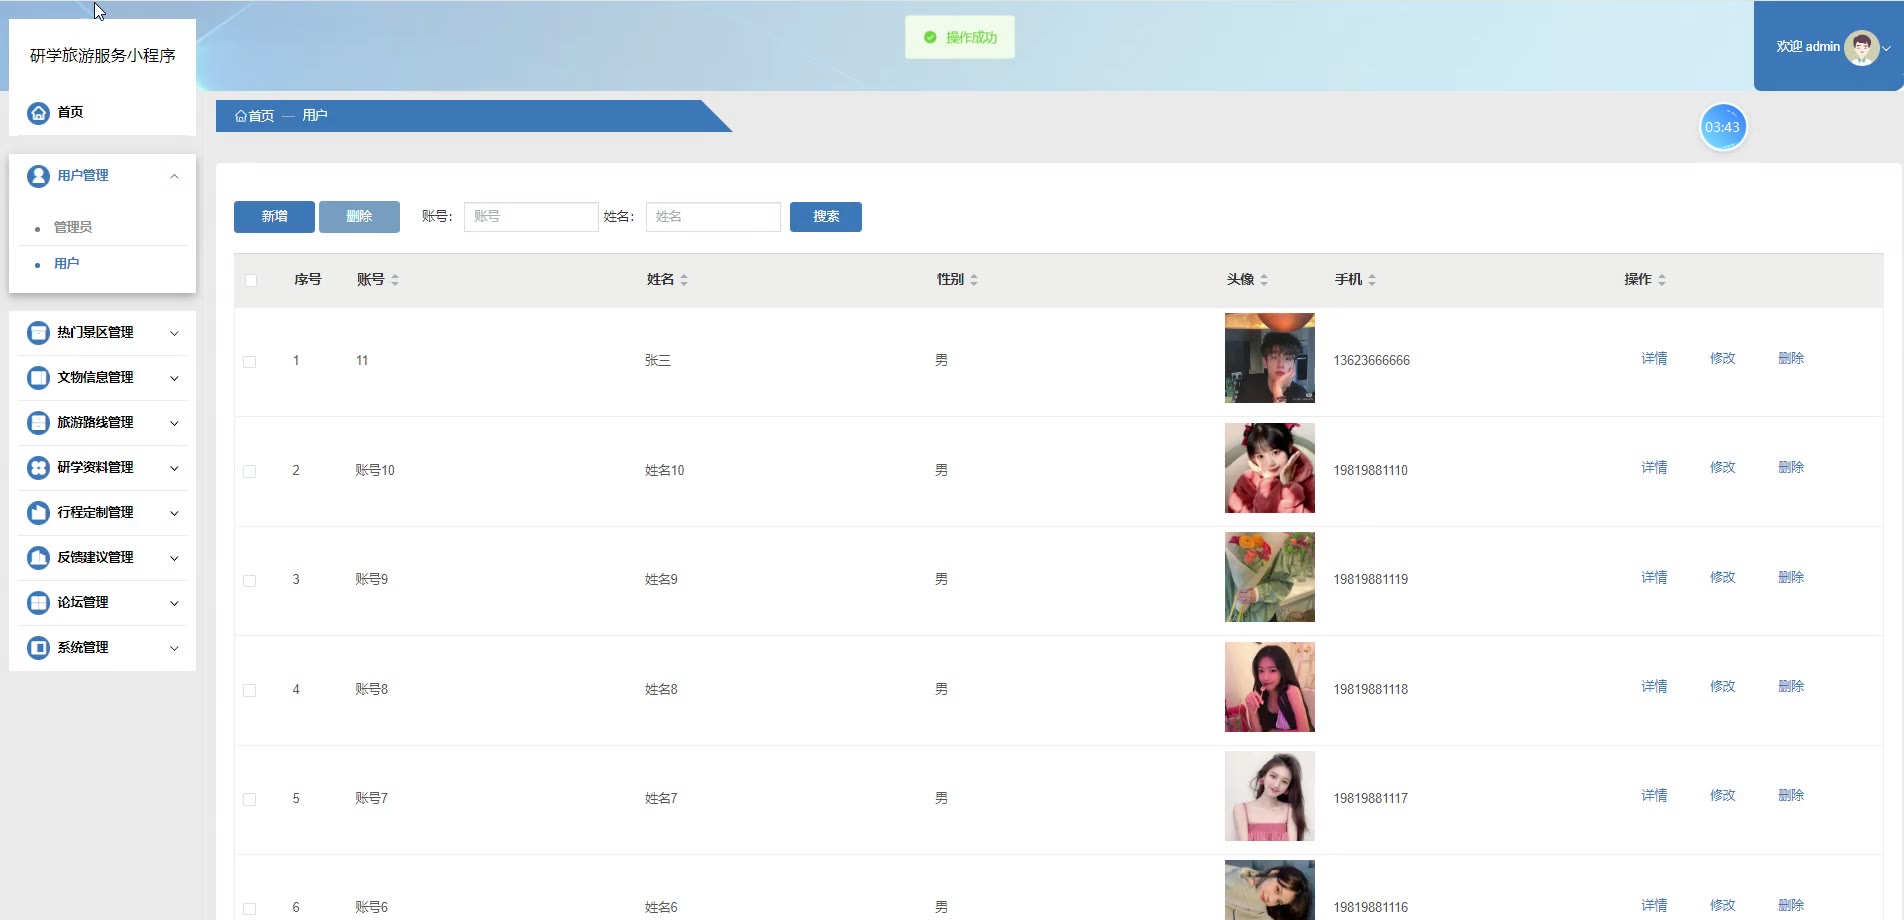Image resolution: width=1904 pixels, height=920 pixels.
Task: Click the 论坛管理 sidebar icon
Action: pos(38,603)
